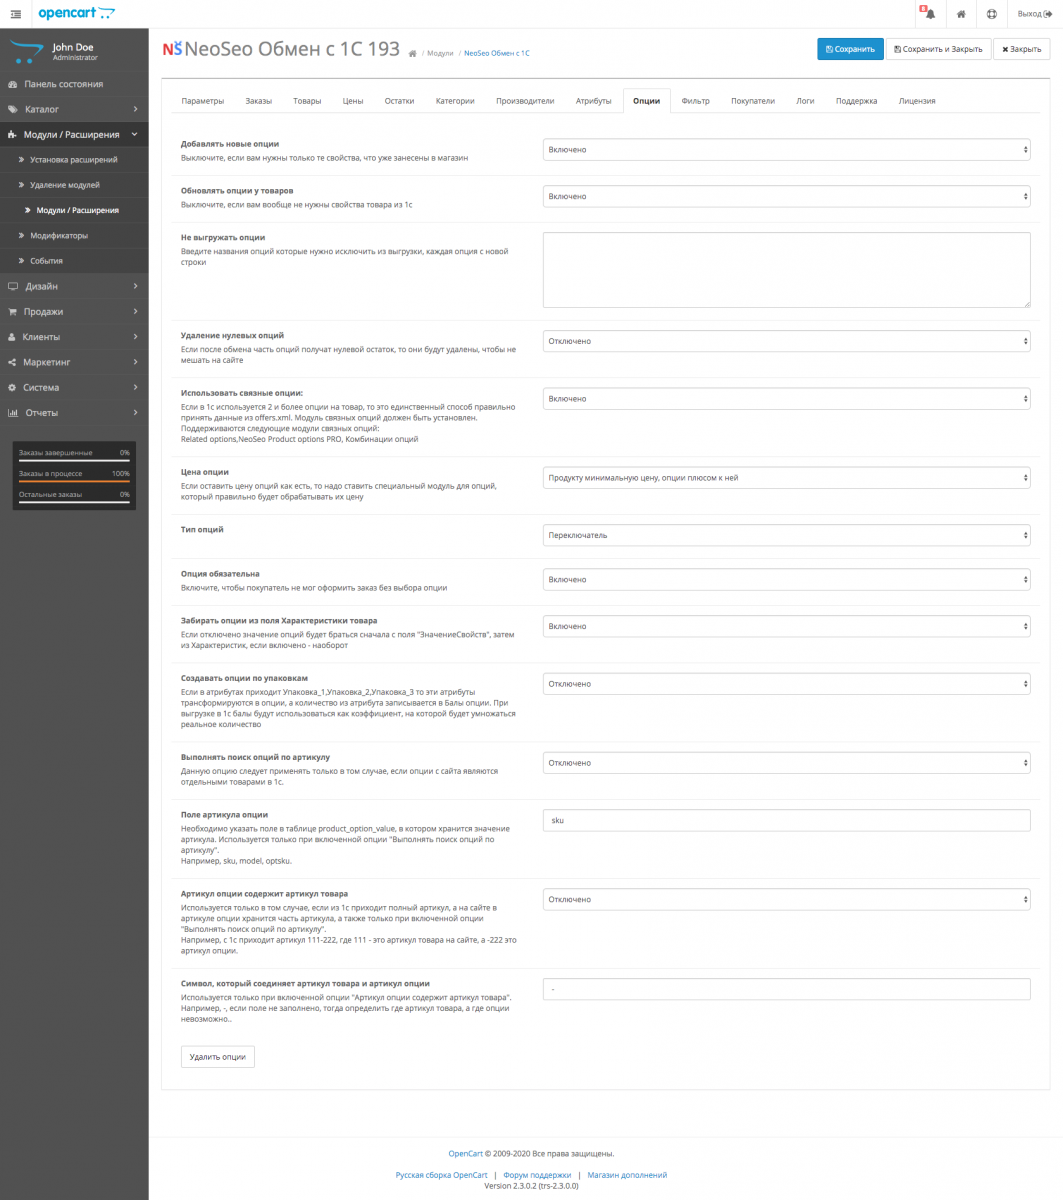This screenshot has width=1063, height=1200.
Task: Open Создавать опции по упаковкам dropdown
Action: tap(786, 684)
